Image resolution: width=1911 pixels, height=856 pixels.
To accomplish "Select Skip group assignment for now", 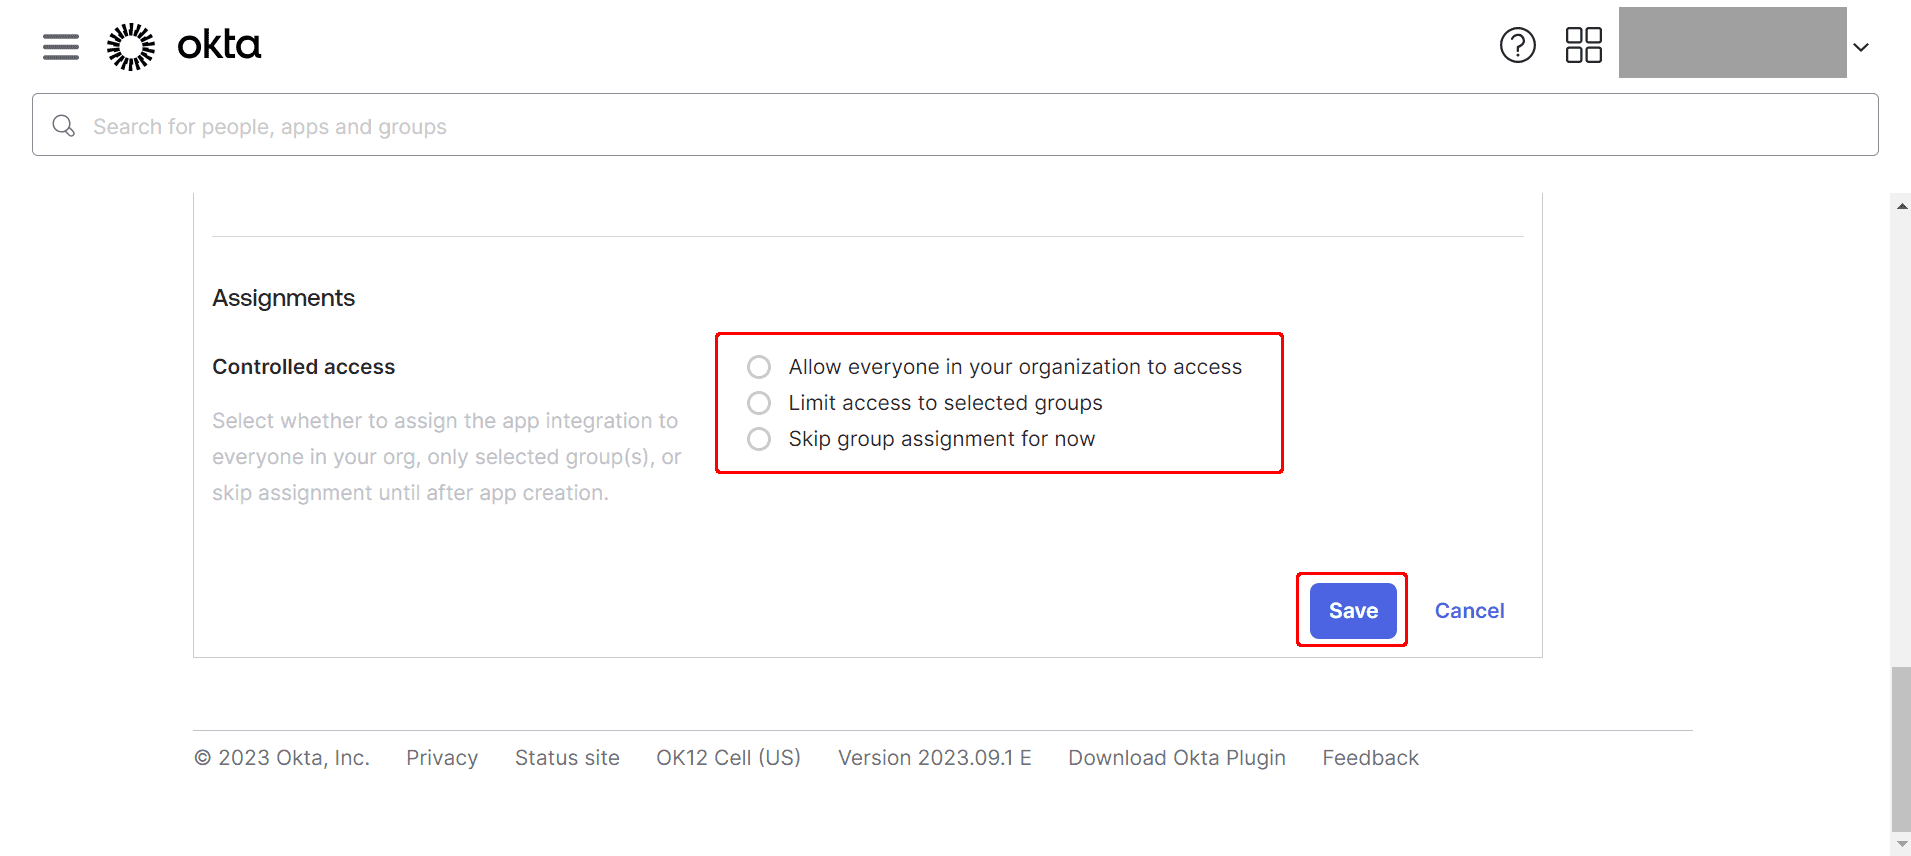I will 759,439.
